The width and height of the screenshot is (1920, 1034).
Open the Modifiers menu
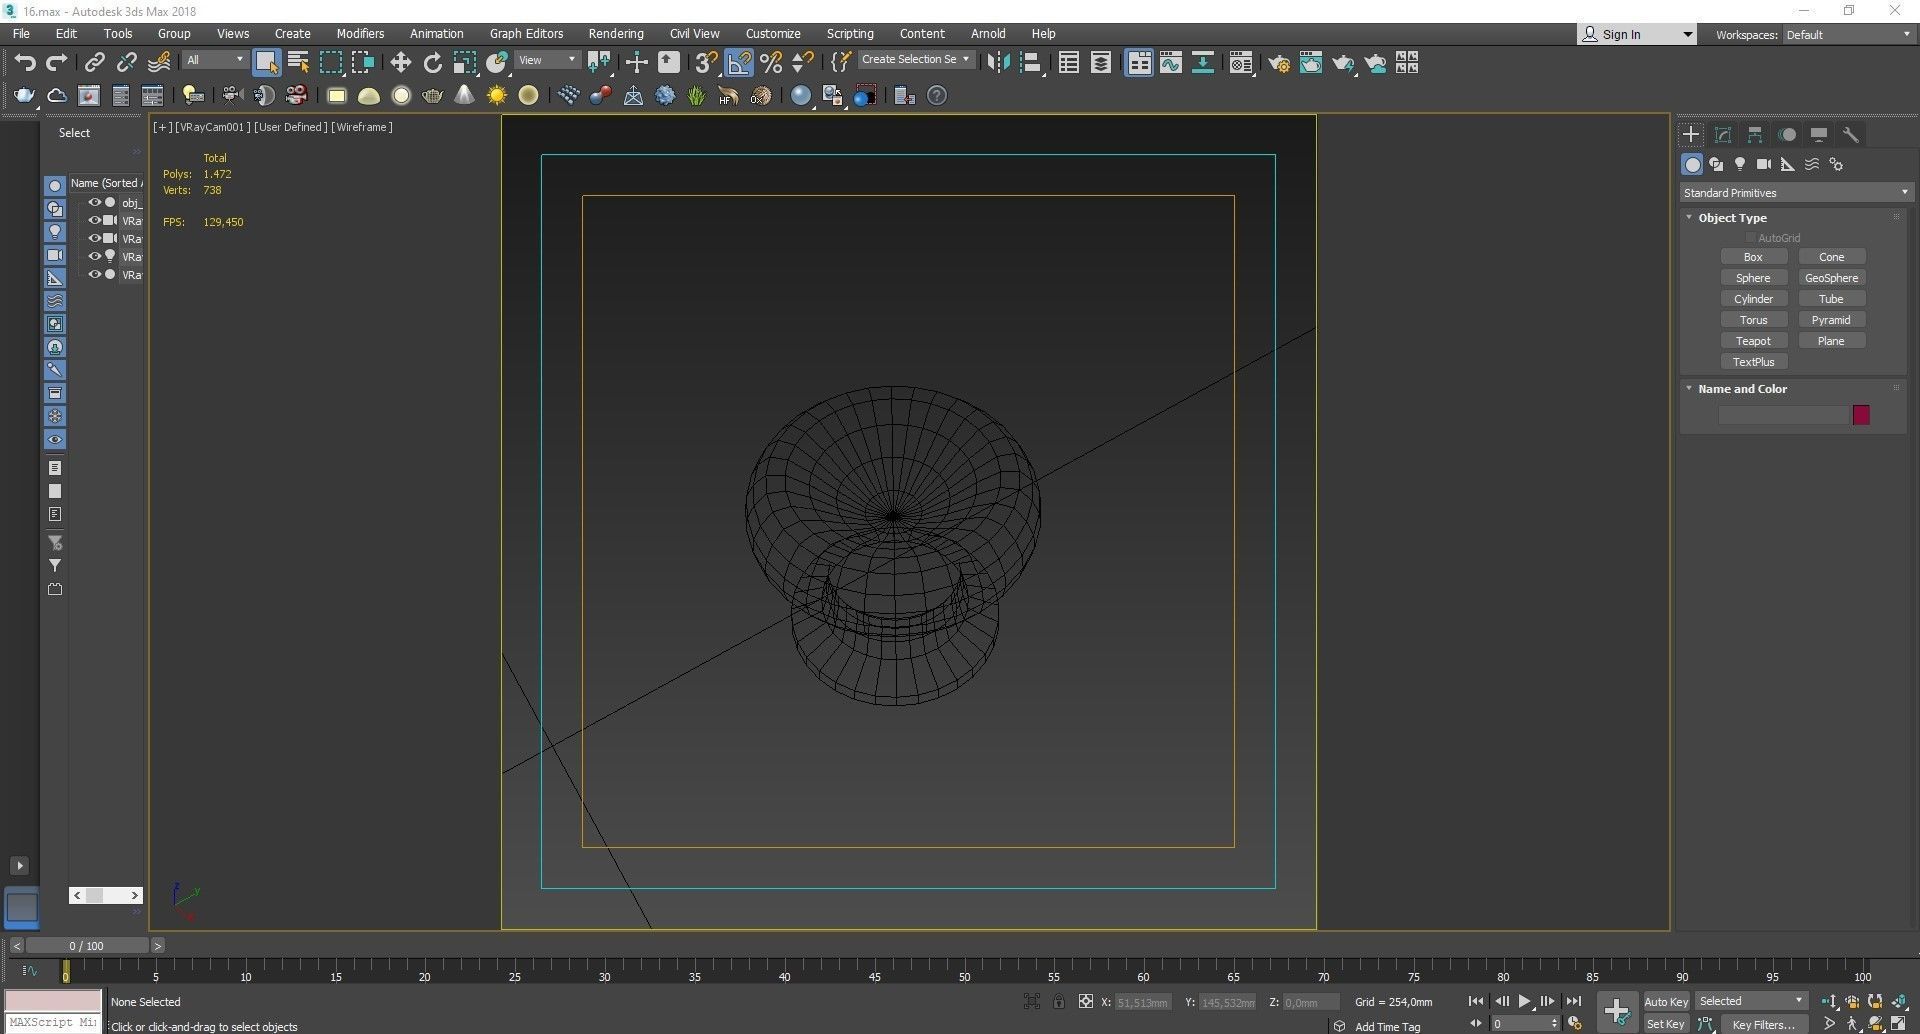360,33
